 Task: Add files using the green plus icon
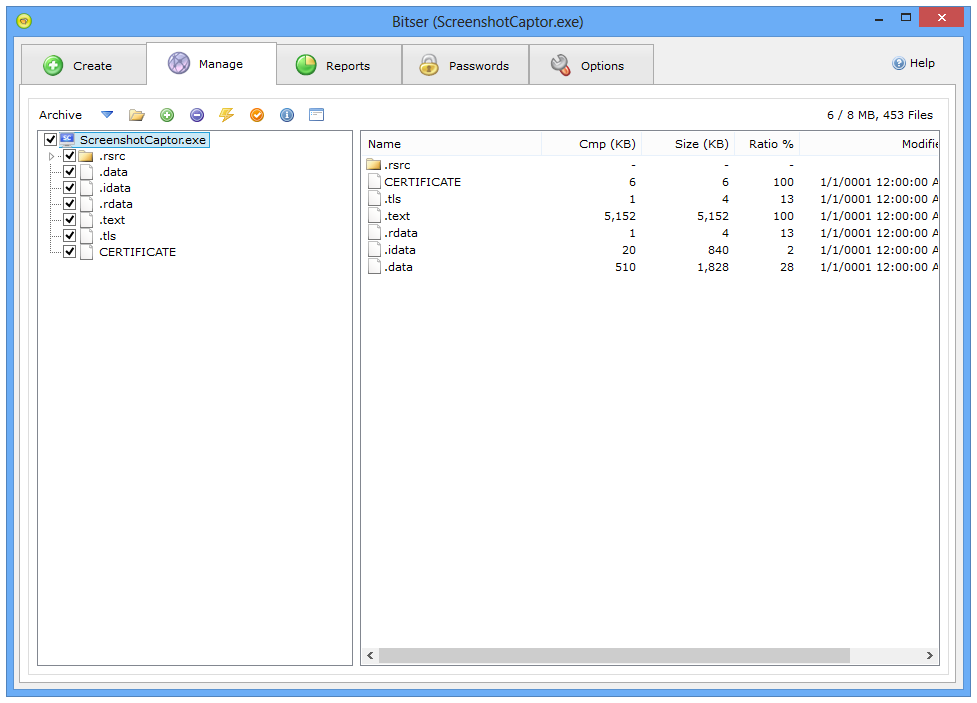167,114
